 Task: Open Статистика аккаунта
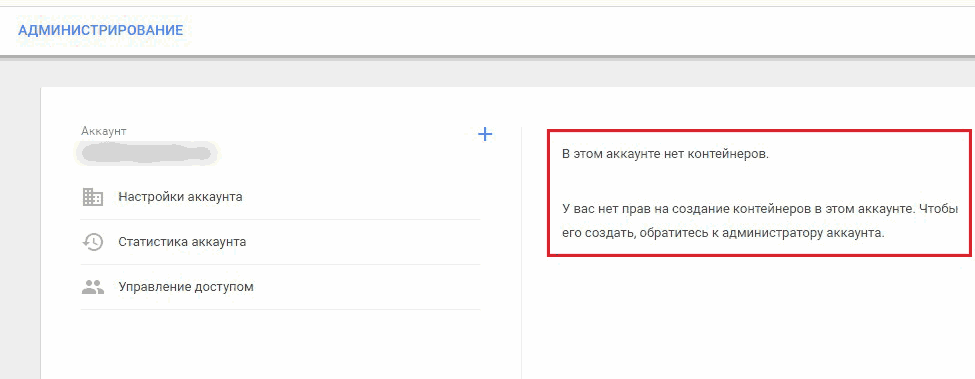click(182, 242)
